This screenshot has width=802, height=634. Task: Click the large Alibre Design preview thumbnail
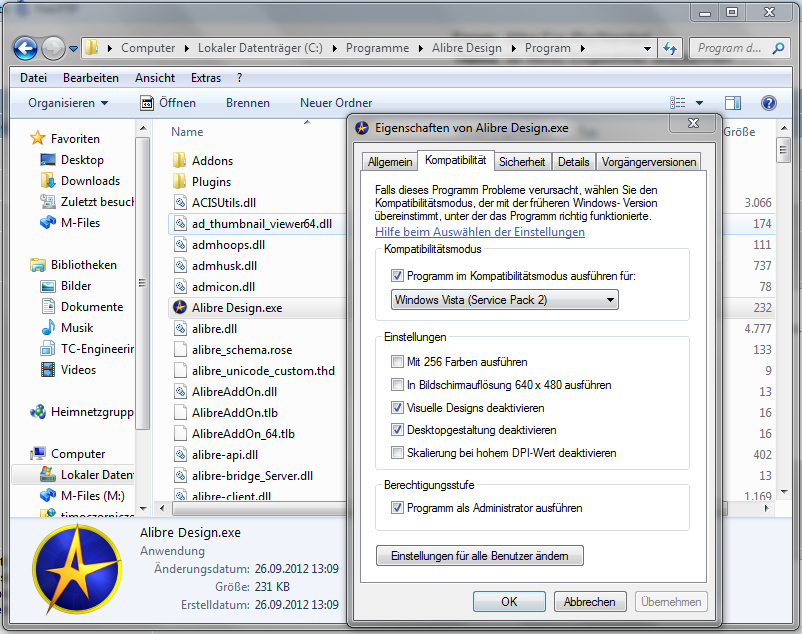coord(77,569)
